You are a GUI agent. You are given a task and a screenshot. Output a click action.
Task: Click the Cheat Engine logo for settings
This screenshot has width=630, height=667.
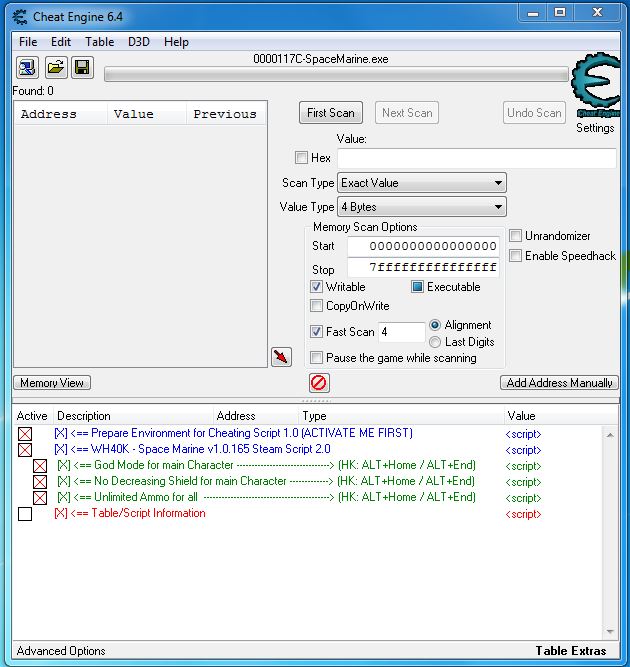(x=596, y=86)
